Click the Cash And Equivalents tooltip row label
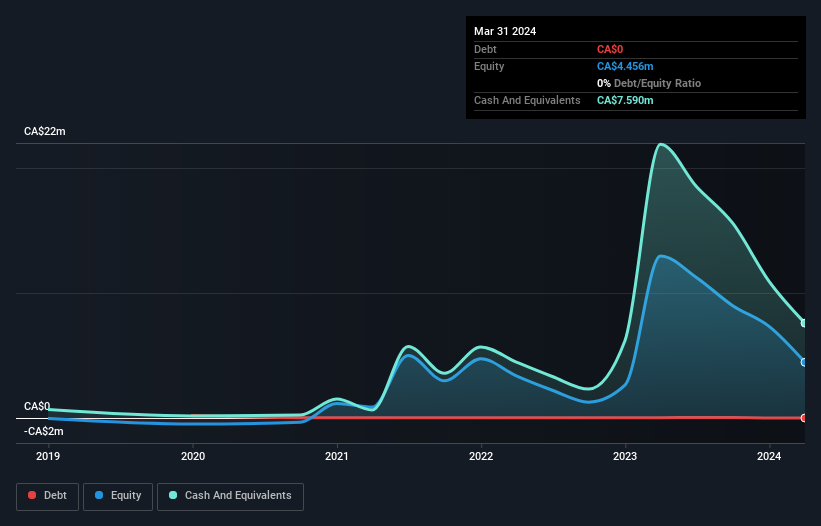 coord(527,100)
